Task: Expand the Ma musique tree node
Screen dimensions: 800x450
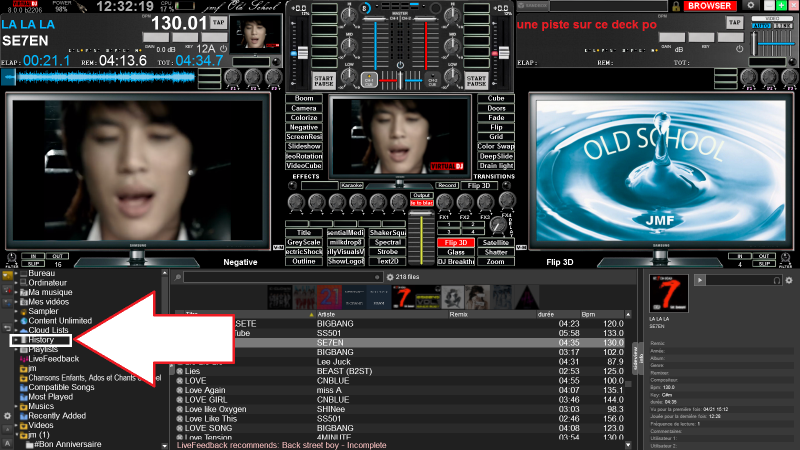Action: point(16,292)
